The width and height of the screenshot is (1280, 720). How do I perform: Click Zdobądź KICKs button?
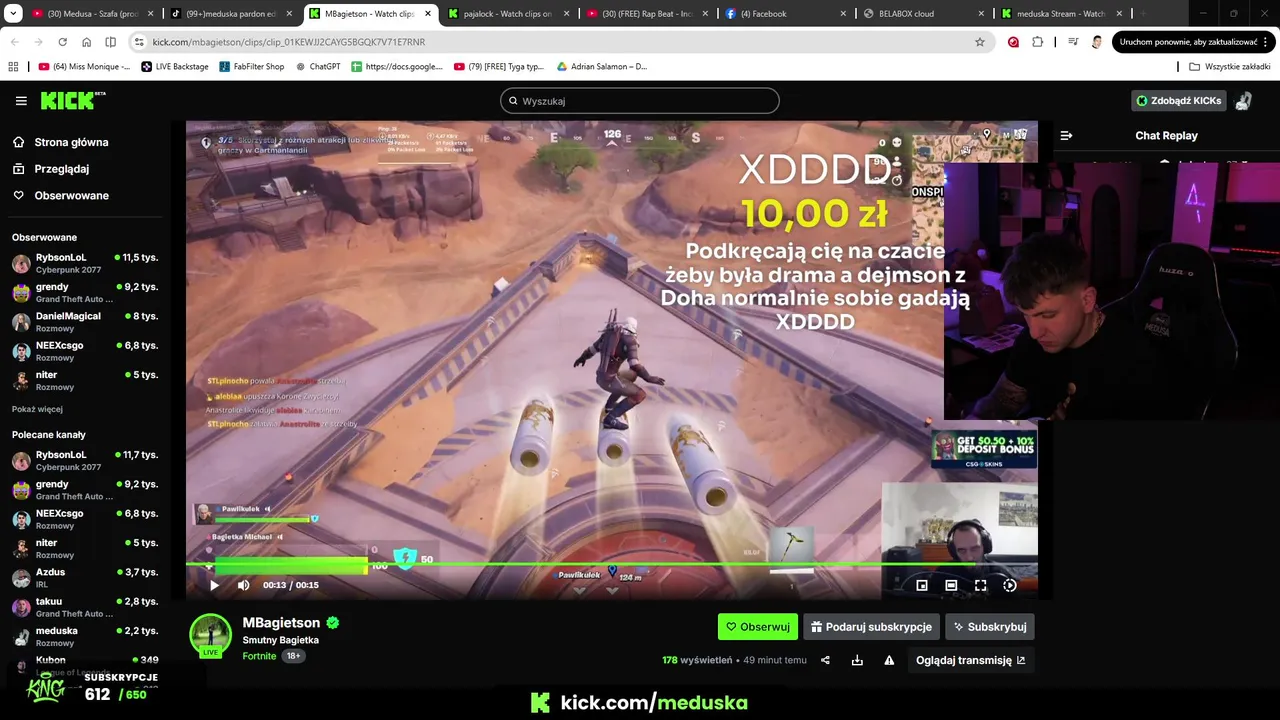point(1179,101)
